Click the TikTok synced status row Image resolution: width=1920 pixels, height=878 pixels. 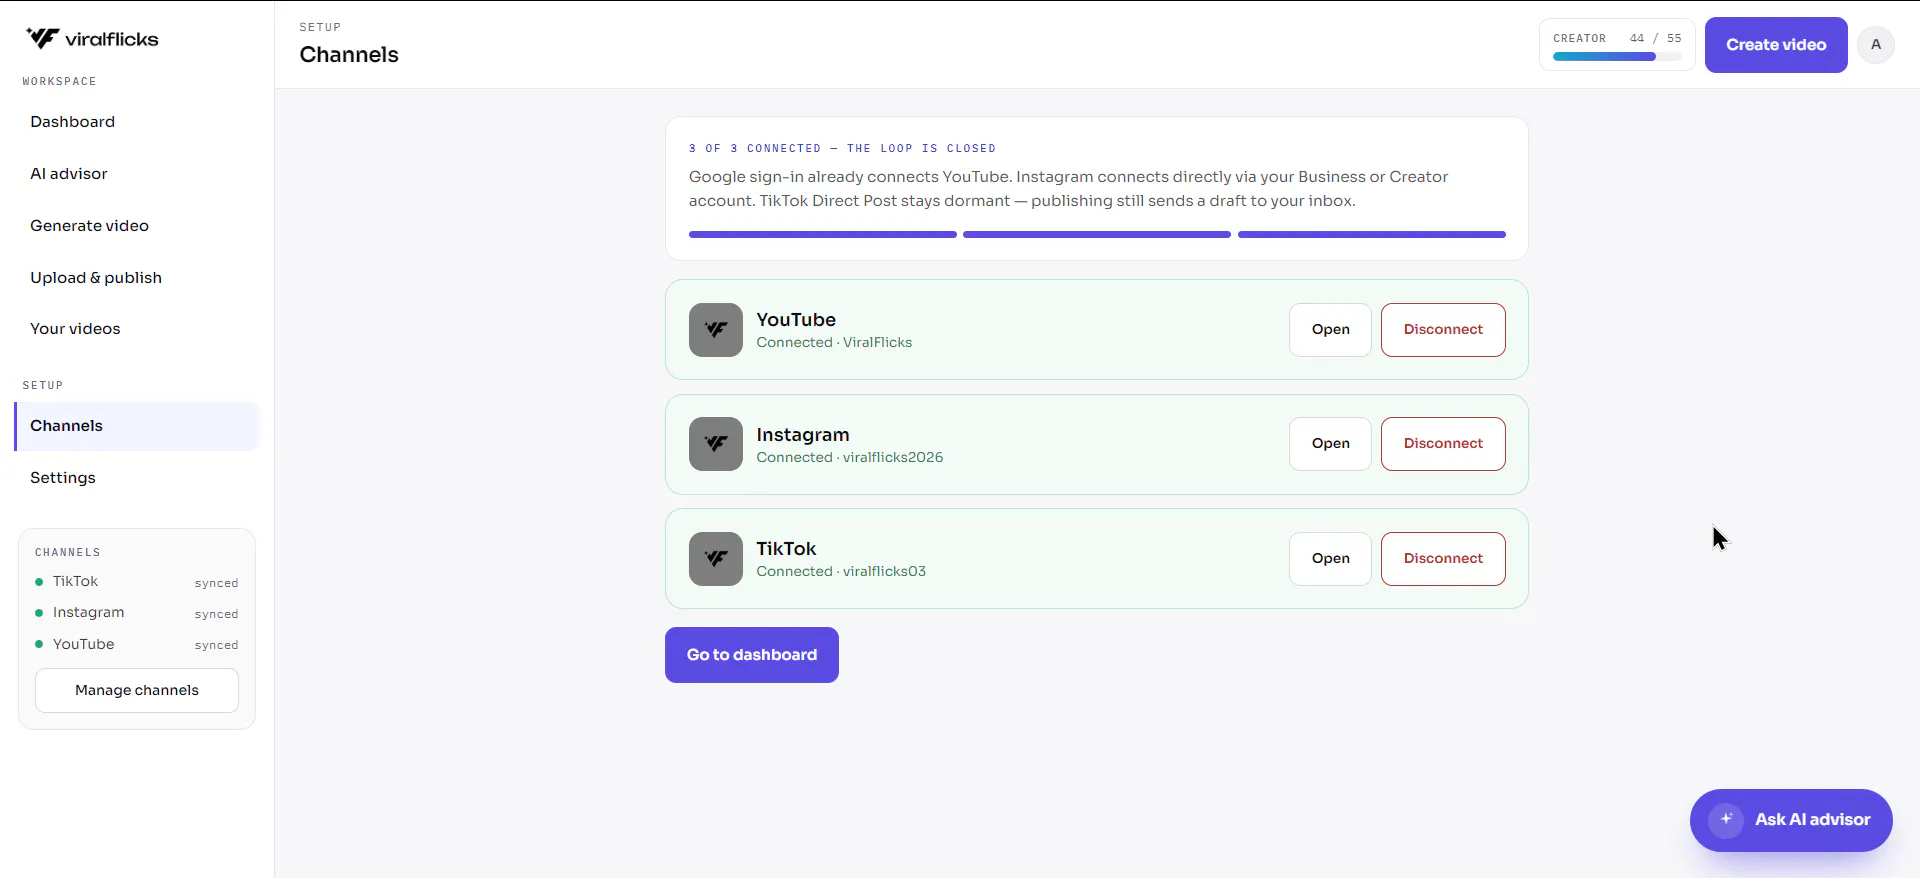pyautogui.click(x=137, y=582)
